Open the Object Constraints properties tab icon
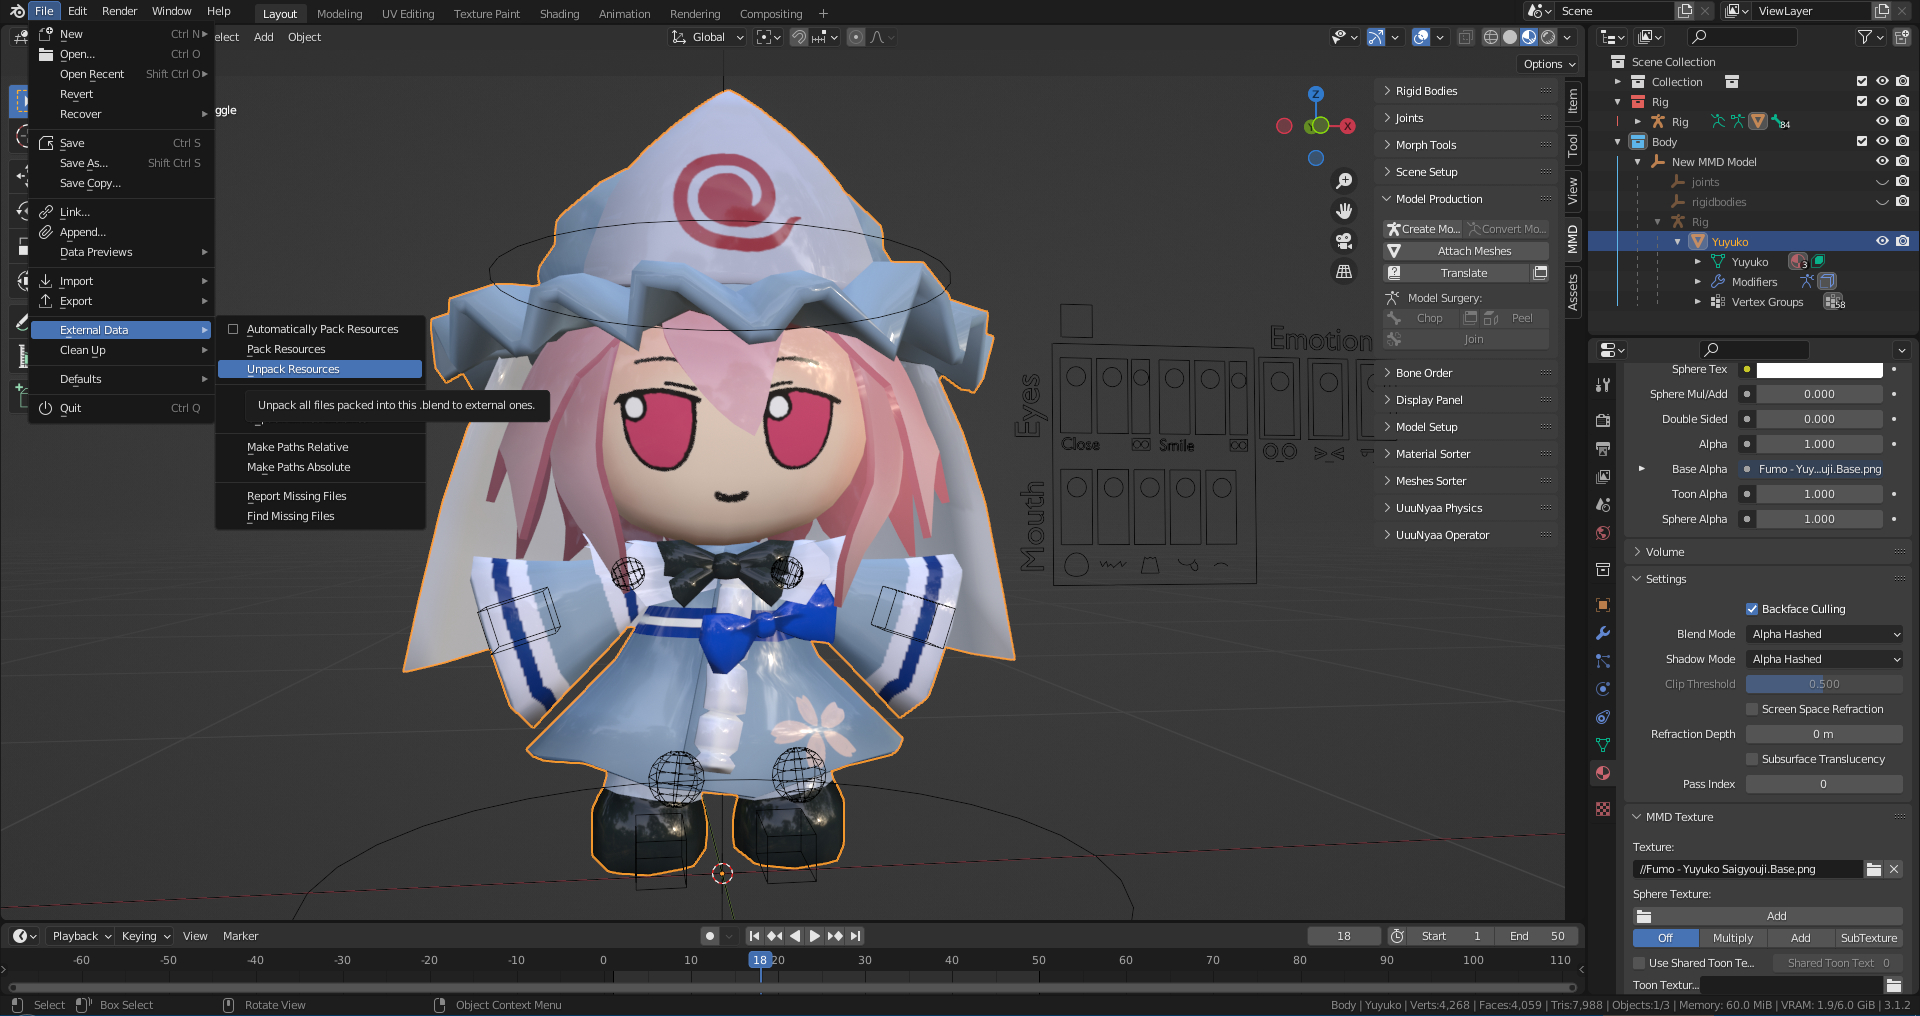This screenshot has width=1920, height=1016. coord(1603,717)
